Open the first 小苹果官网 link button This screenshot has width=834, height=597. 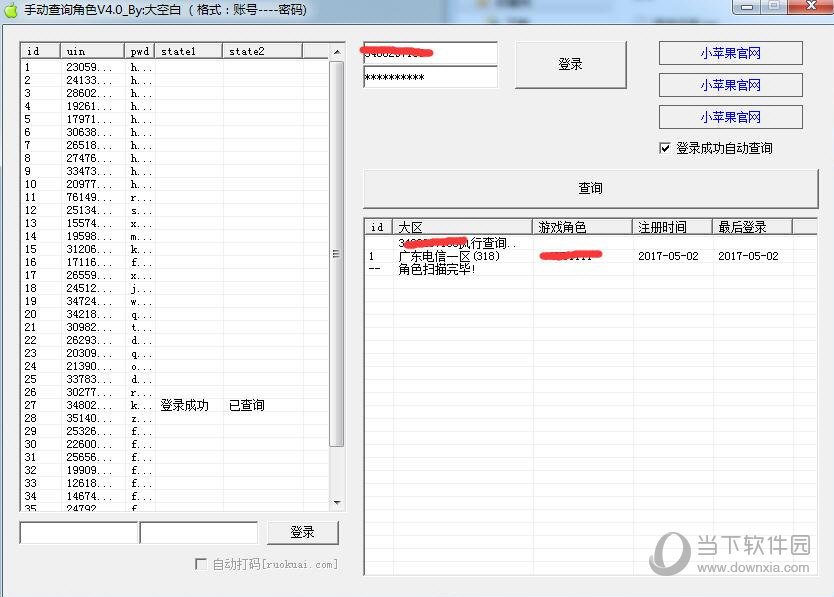(730, 53)
